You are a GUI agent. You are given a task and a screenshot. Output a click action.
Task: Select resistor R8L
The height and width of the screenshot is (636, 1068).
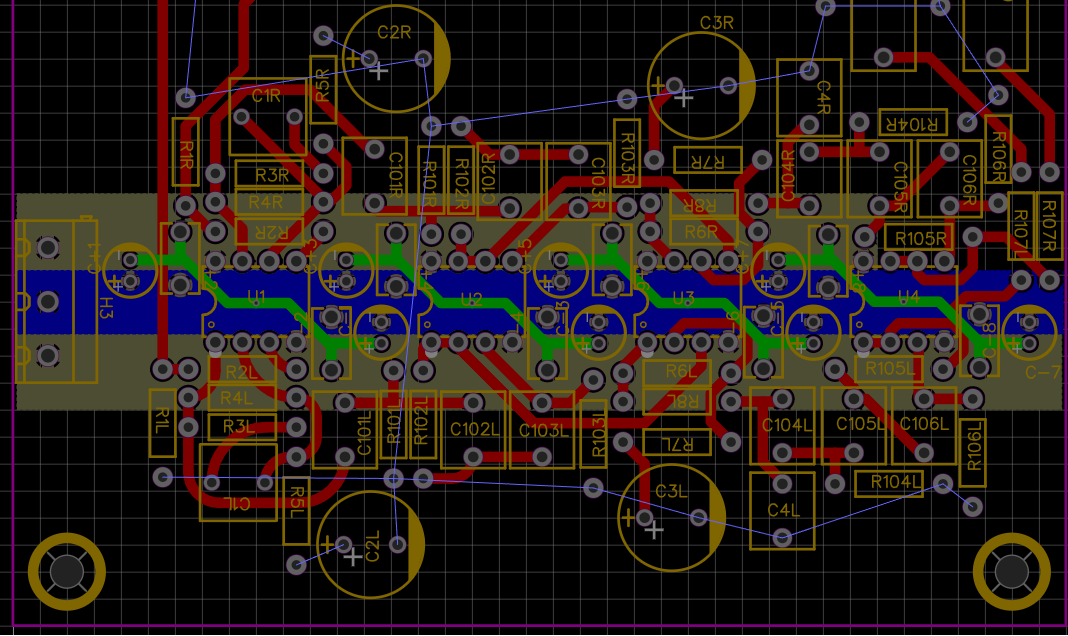tap(678, 401)
